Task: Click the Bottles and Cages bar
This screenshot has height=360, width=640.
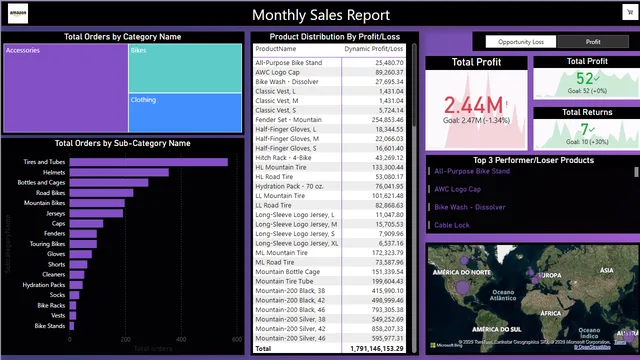Action: (109, 182)
